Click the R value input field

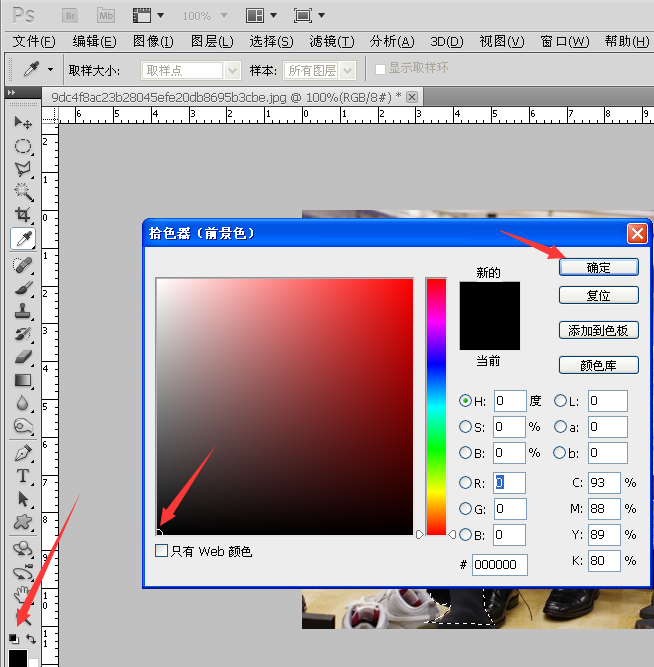click(x=509, y=483)
